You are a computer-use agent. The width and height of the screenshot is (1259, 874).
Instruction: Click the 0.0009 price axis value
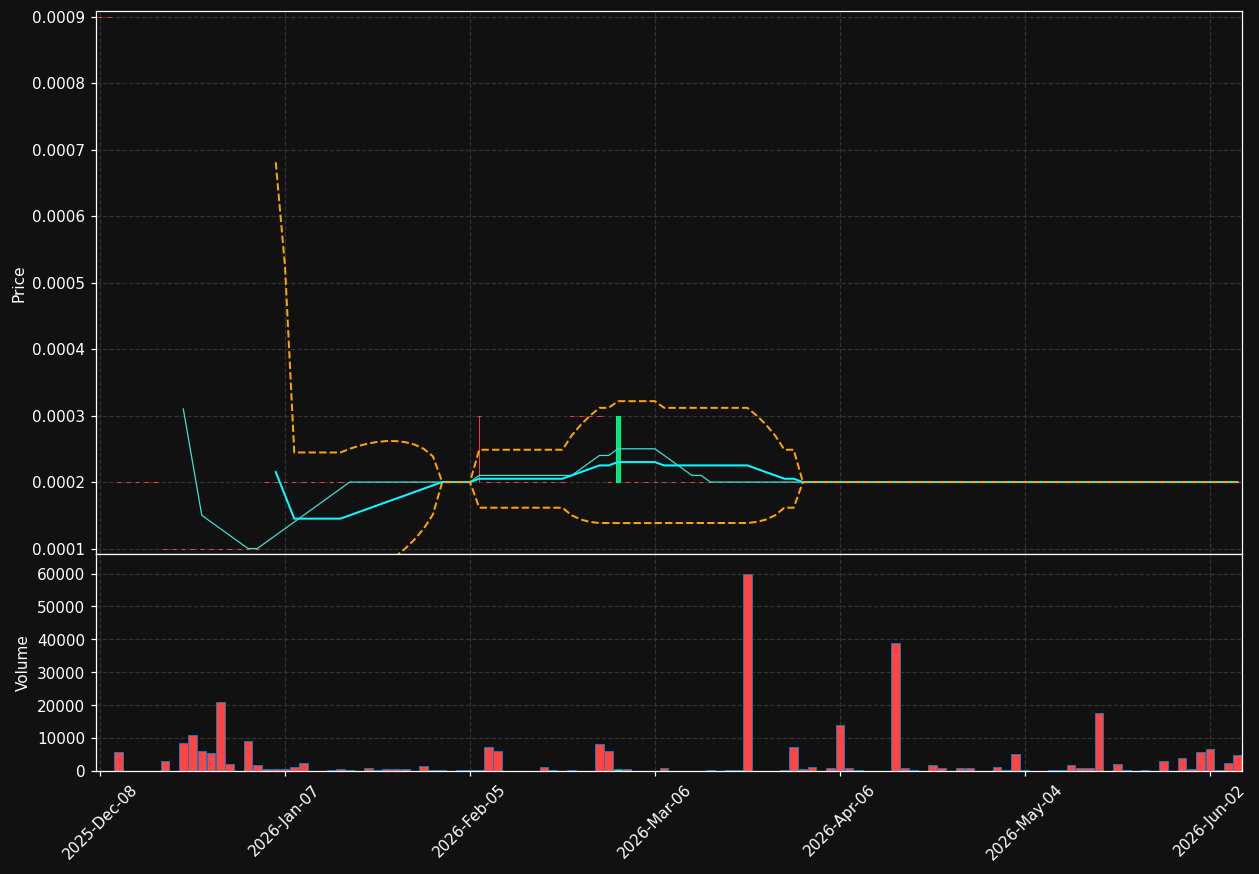58,17
